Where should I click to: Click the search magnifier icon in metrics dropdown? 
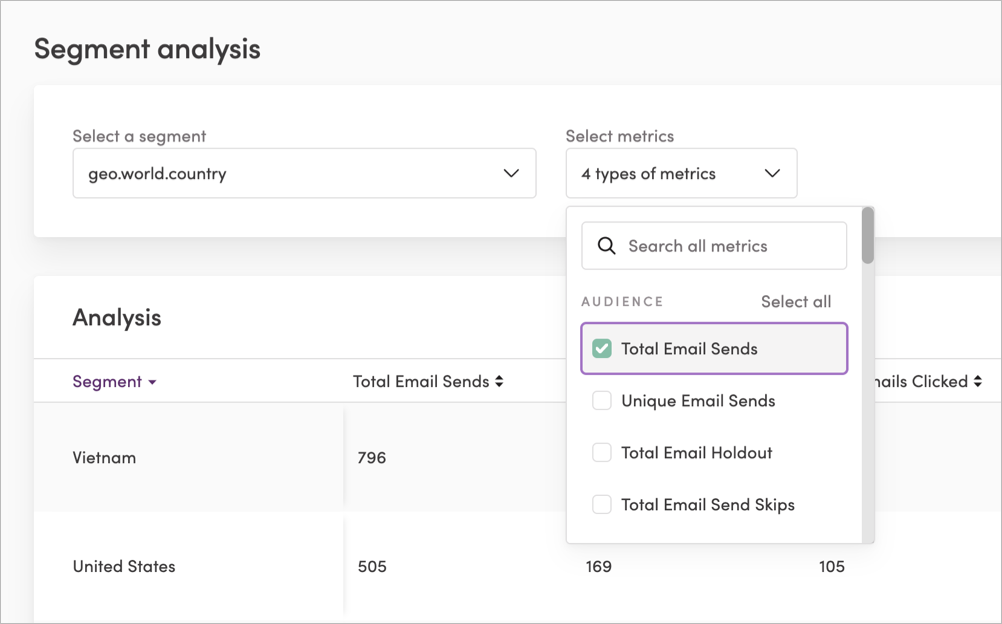tap(607, 245)
